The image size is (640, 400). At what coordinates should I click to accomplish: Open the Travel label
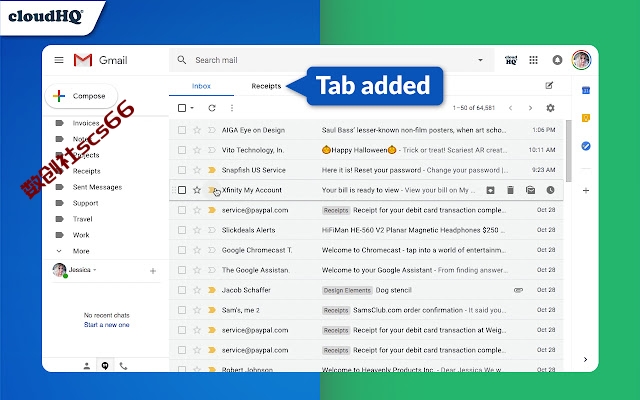(82, 219)
